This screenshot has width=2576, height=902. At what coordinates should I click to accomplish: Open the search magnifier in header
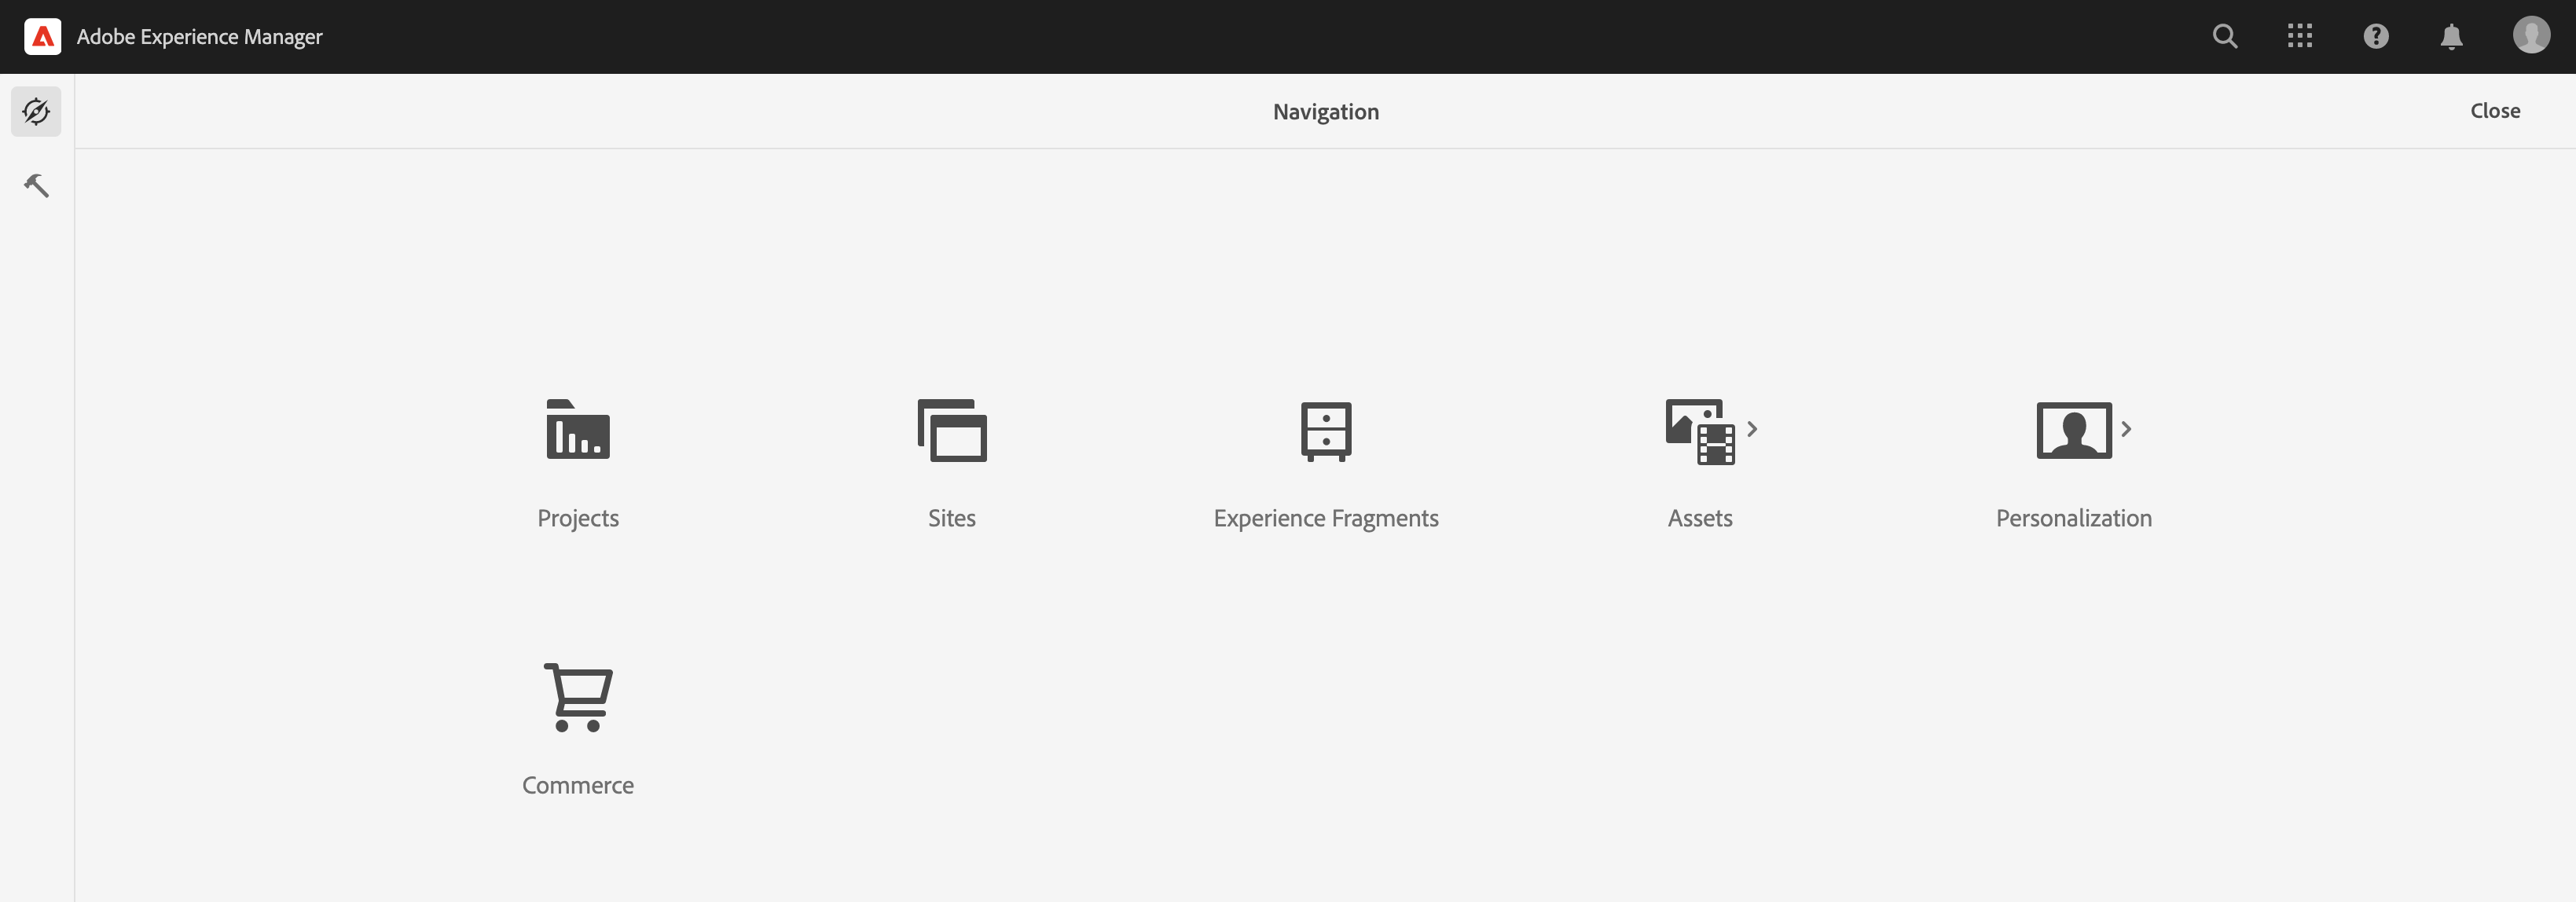[2224, 37]
